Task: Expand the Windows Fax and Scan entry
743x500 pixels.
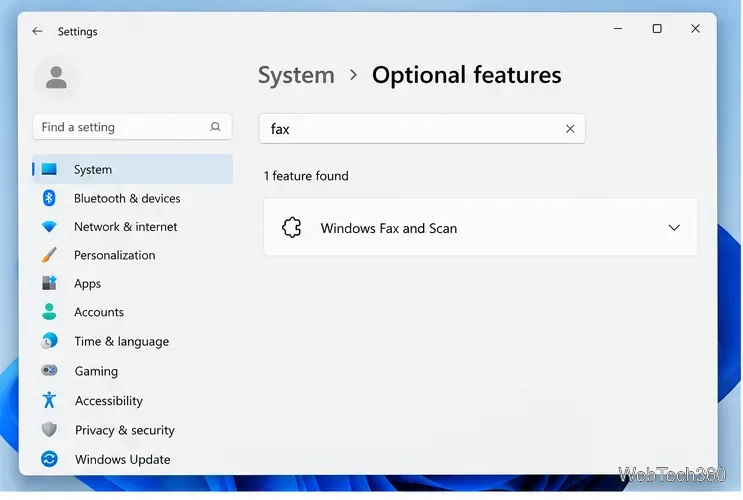Action: point(674,228)
